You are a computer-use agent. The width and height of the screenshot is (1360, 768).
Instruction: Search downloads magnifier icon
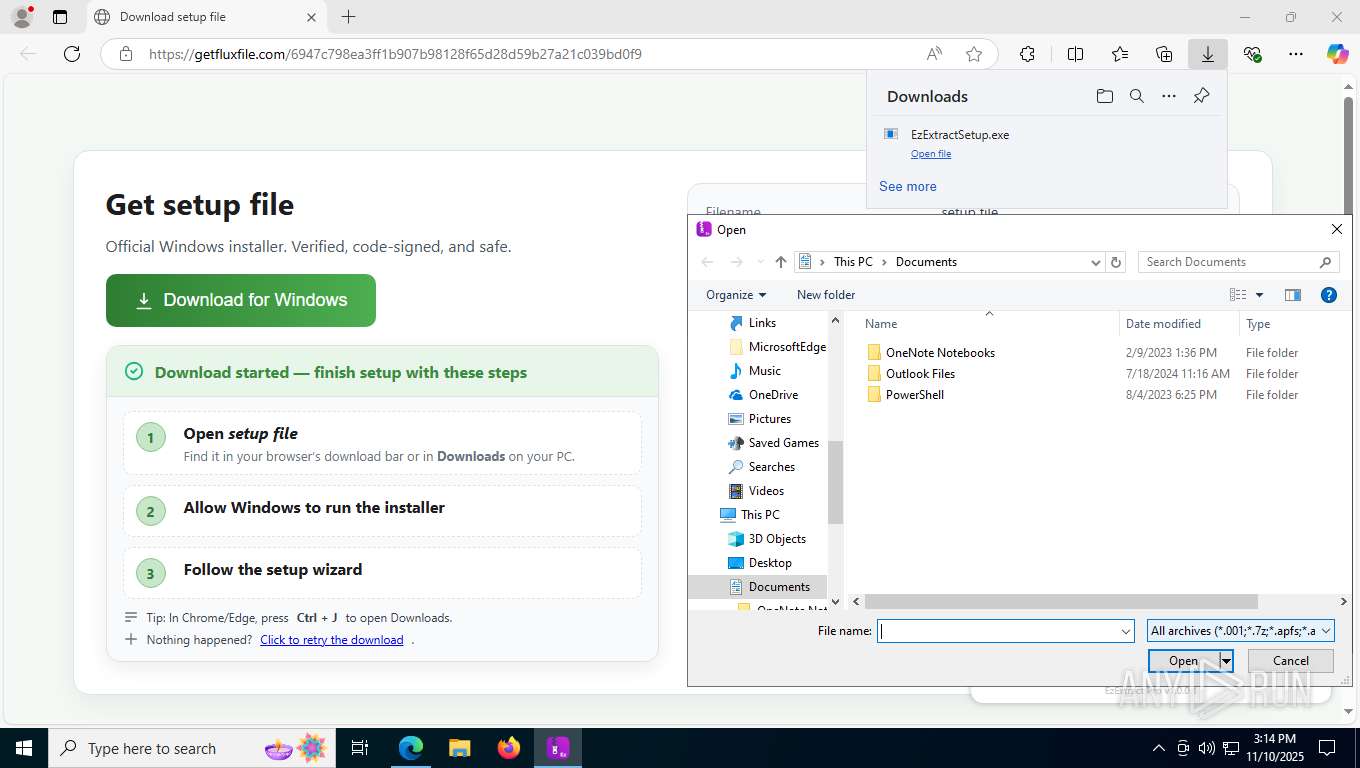[x=1137, y=96]
